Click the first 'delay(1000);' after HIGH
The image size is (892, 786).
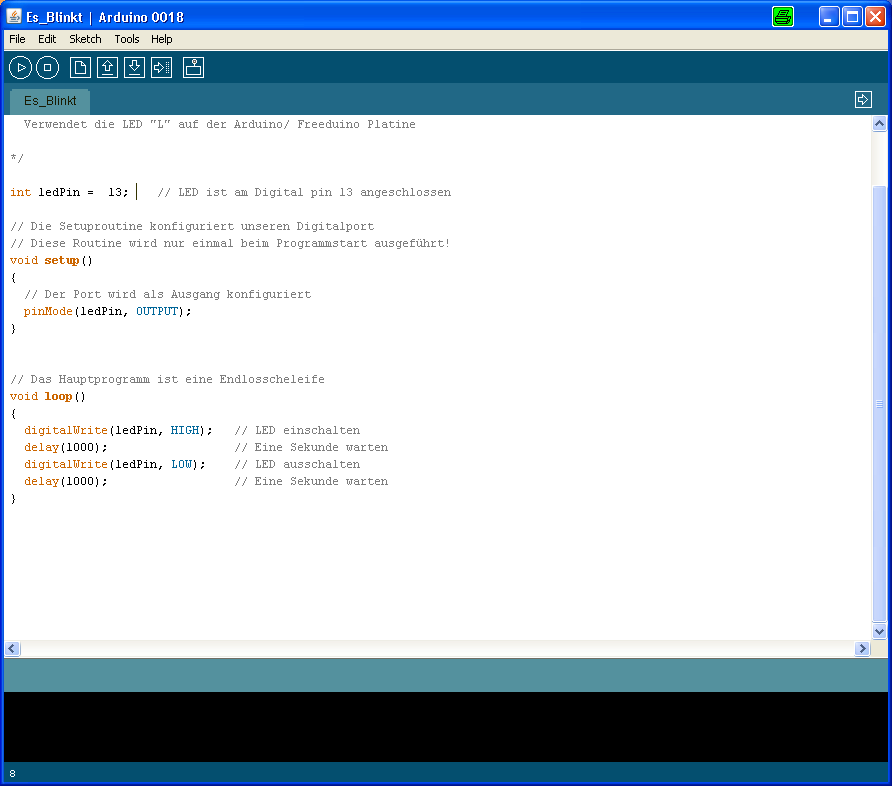tap(65, 448)
